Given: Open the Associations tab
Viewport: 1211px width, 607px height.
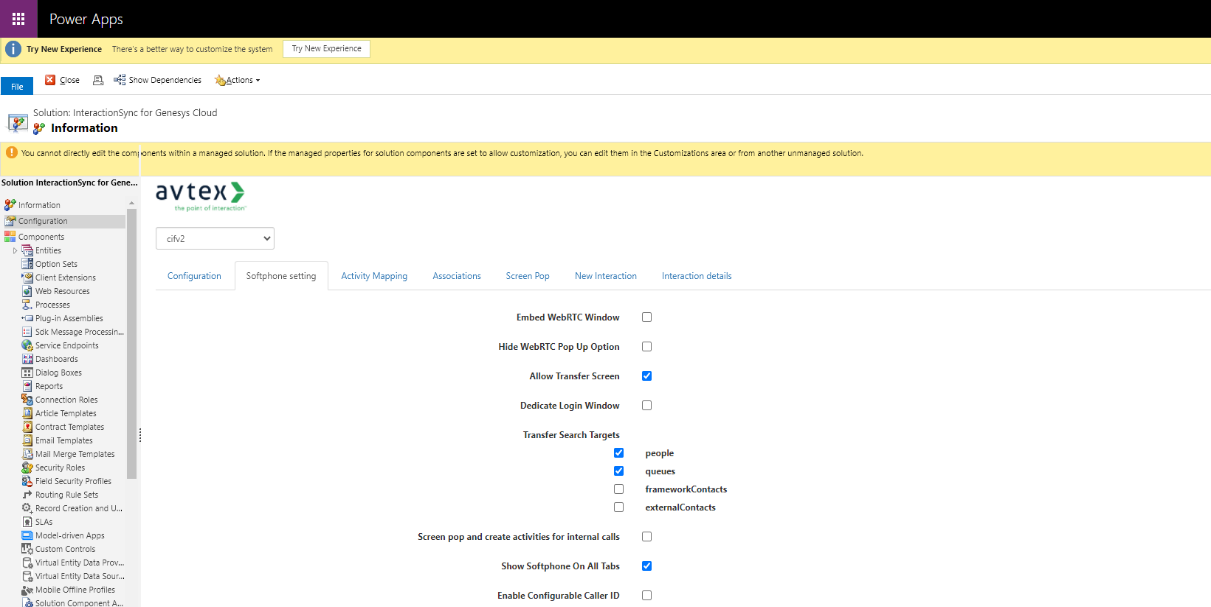Looking at the screenshot, I should coord(457,276).
